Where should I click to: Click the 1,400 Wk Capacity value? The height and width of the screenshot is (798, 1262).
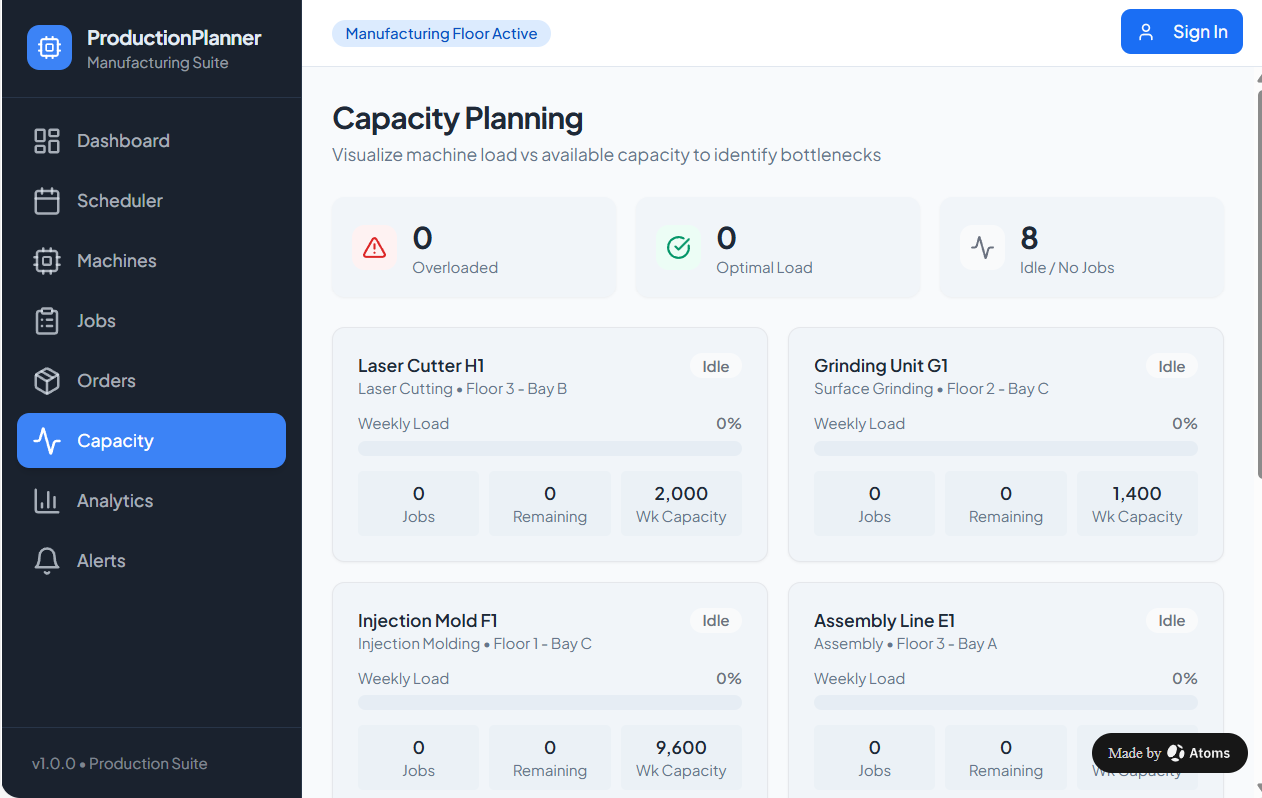[1137, 494]
